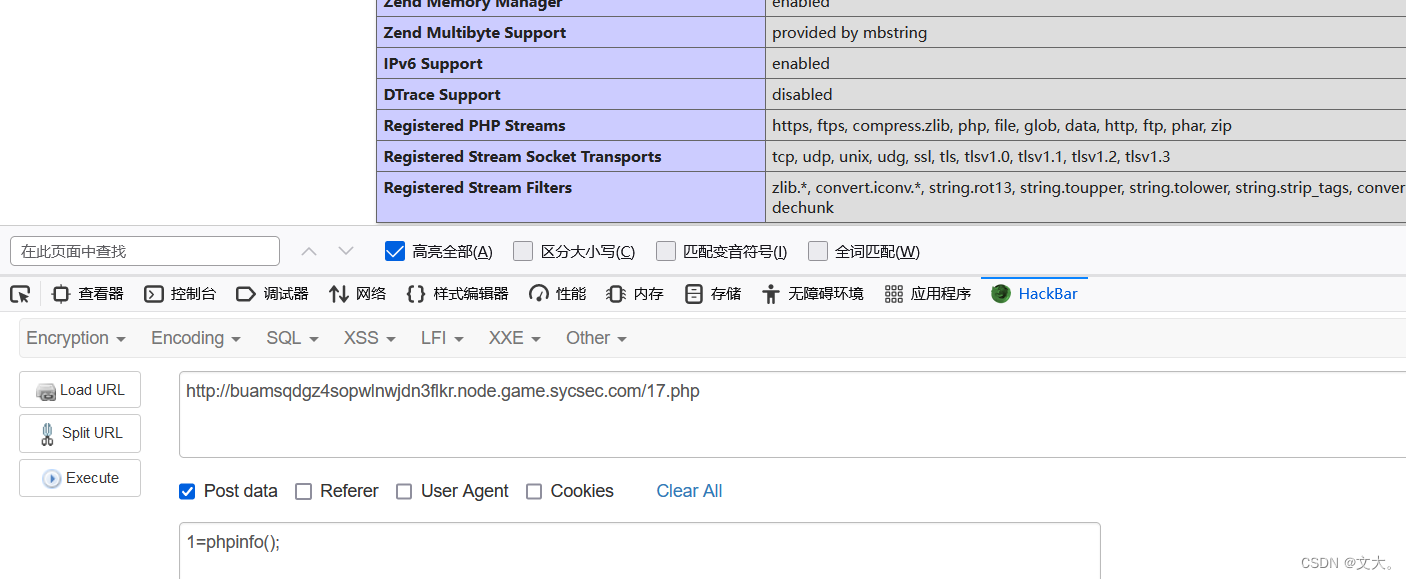The height and width of the screenshot is (579, 1406).
Task: Select the element picker tool
Action: (20, 293)
